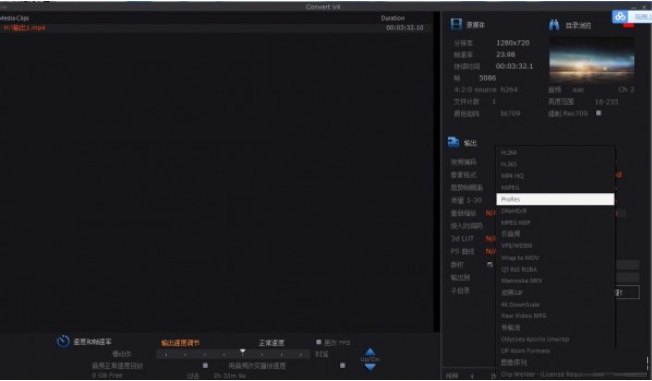Toggle change playback speed with audio checkbox

point(342,365)
